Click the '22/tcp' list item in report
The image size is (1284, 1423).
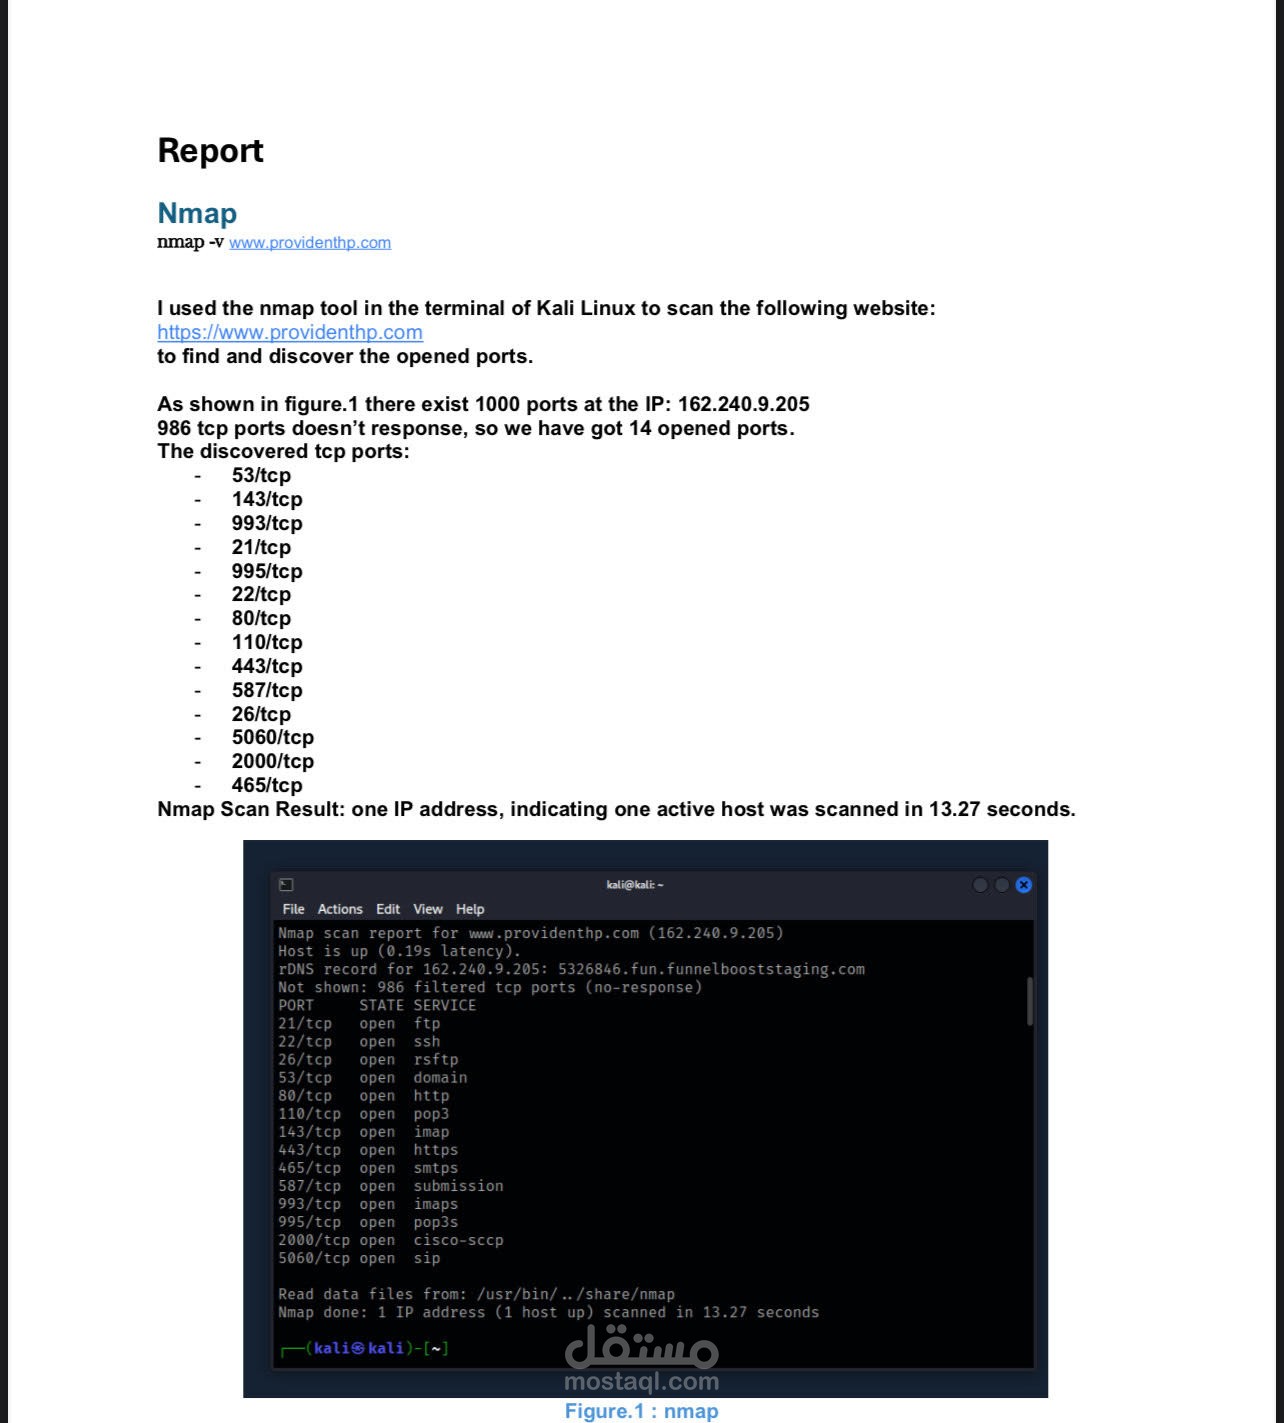tap(261, 594)
